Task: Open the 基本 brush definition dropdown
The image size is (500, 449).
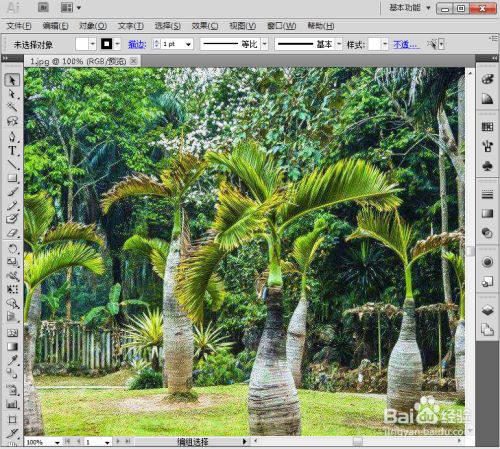Action: click(x=339, y=44)
